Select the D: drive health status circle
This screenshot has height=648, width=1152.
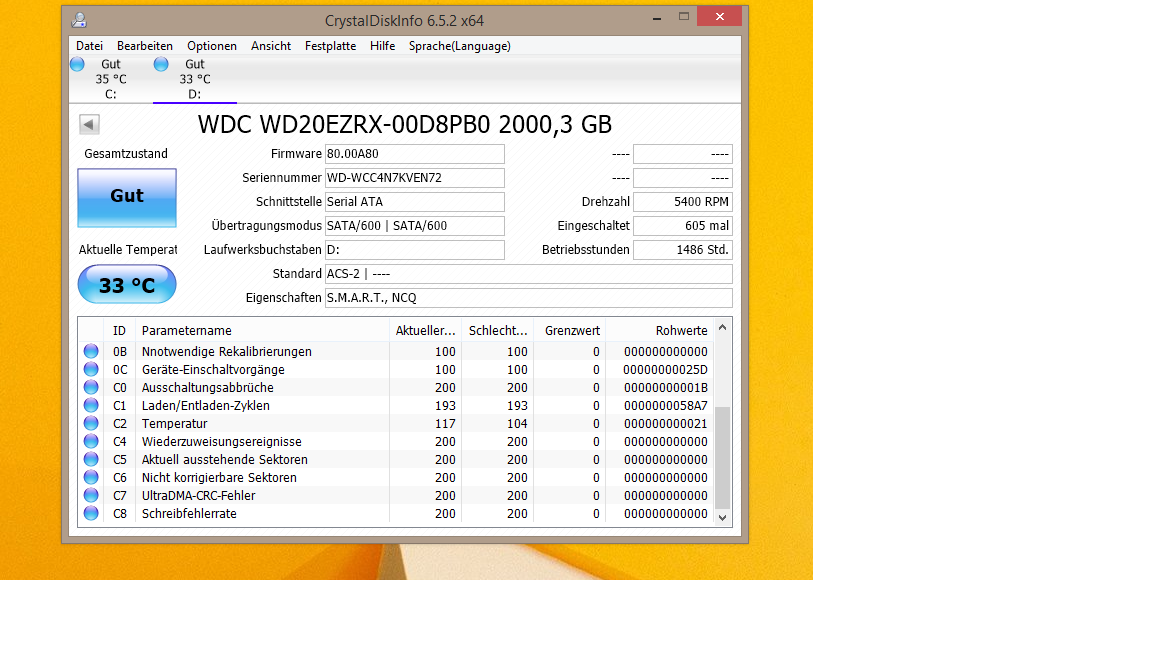[x=161, y=65]
